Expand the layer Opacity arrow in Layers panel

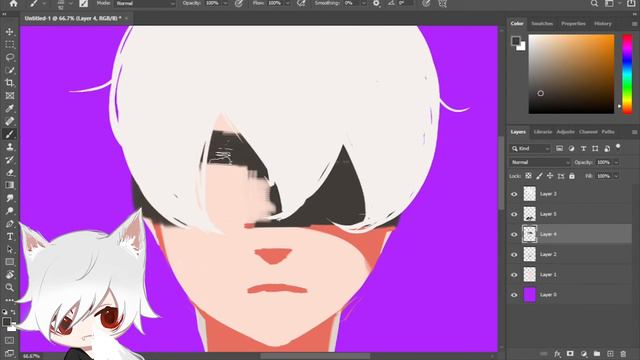point(616,162)
